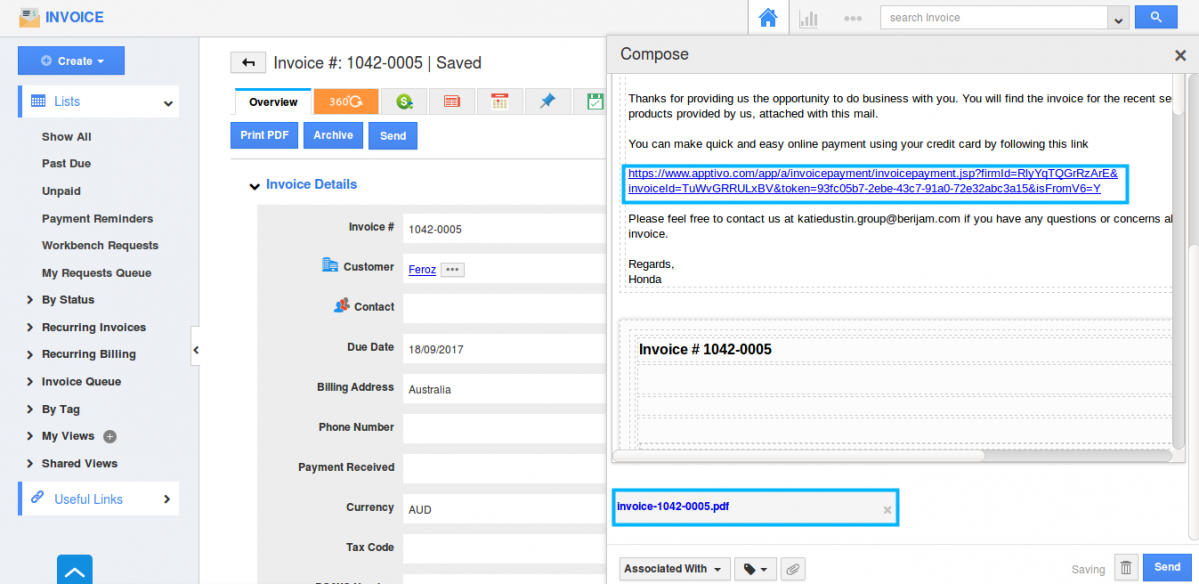Open the home page icon
The image size is (1199, 584).
pos(768,18)
